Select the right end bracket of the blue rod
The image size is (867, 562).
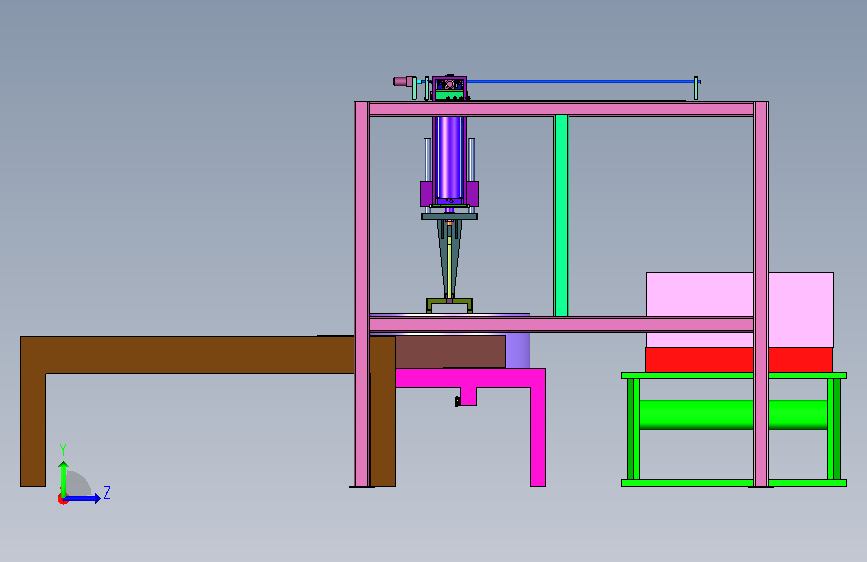pos(696,88)
